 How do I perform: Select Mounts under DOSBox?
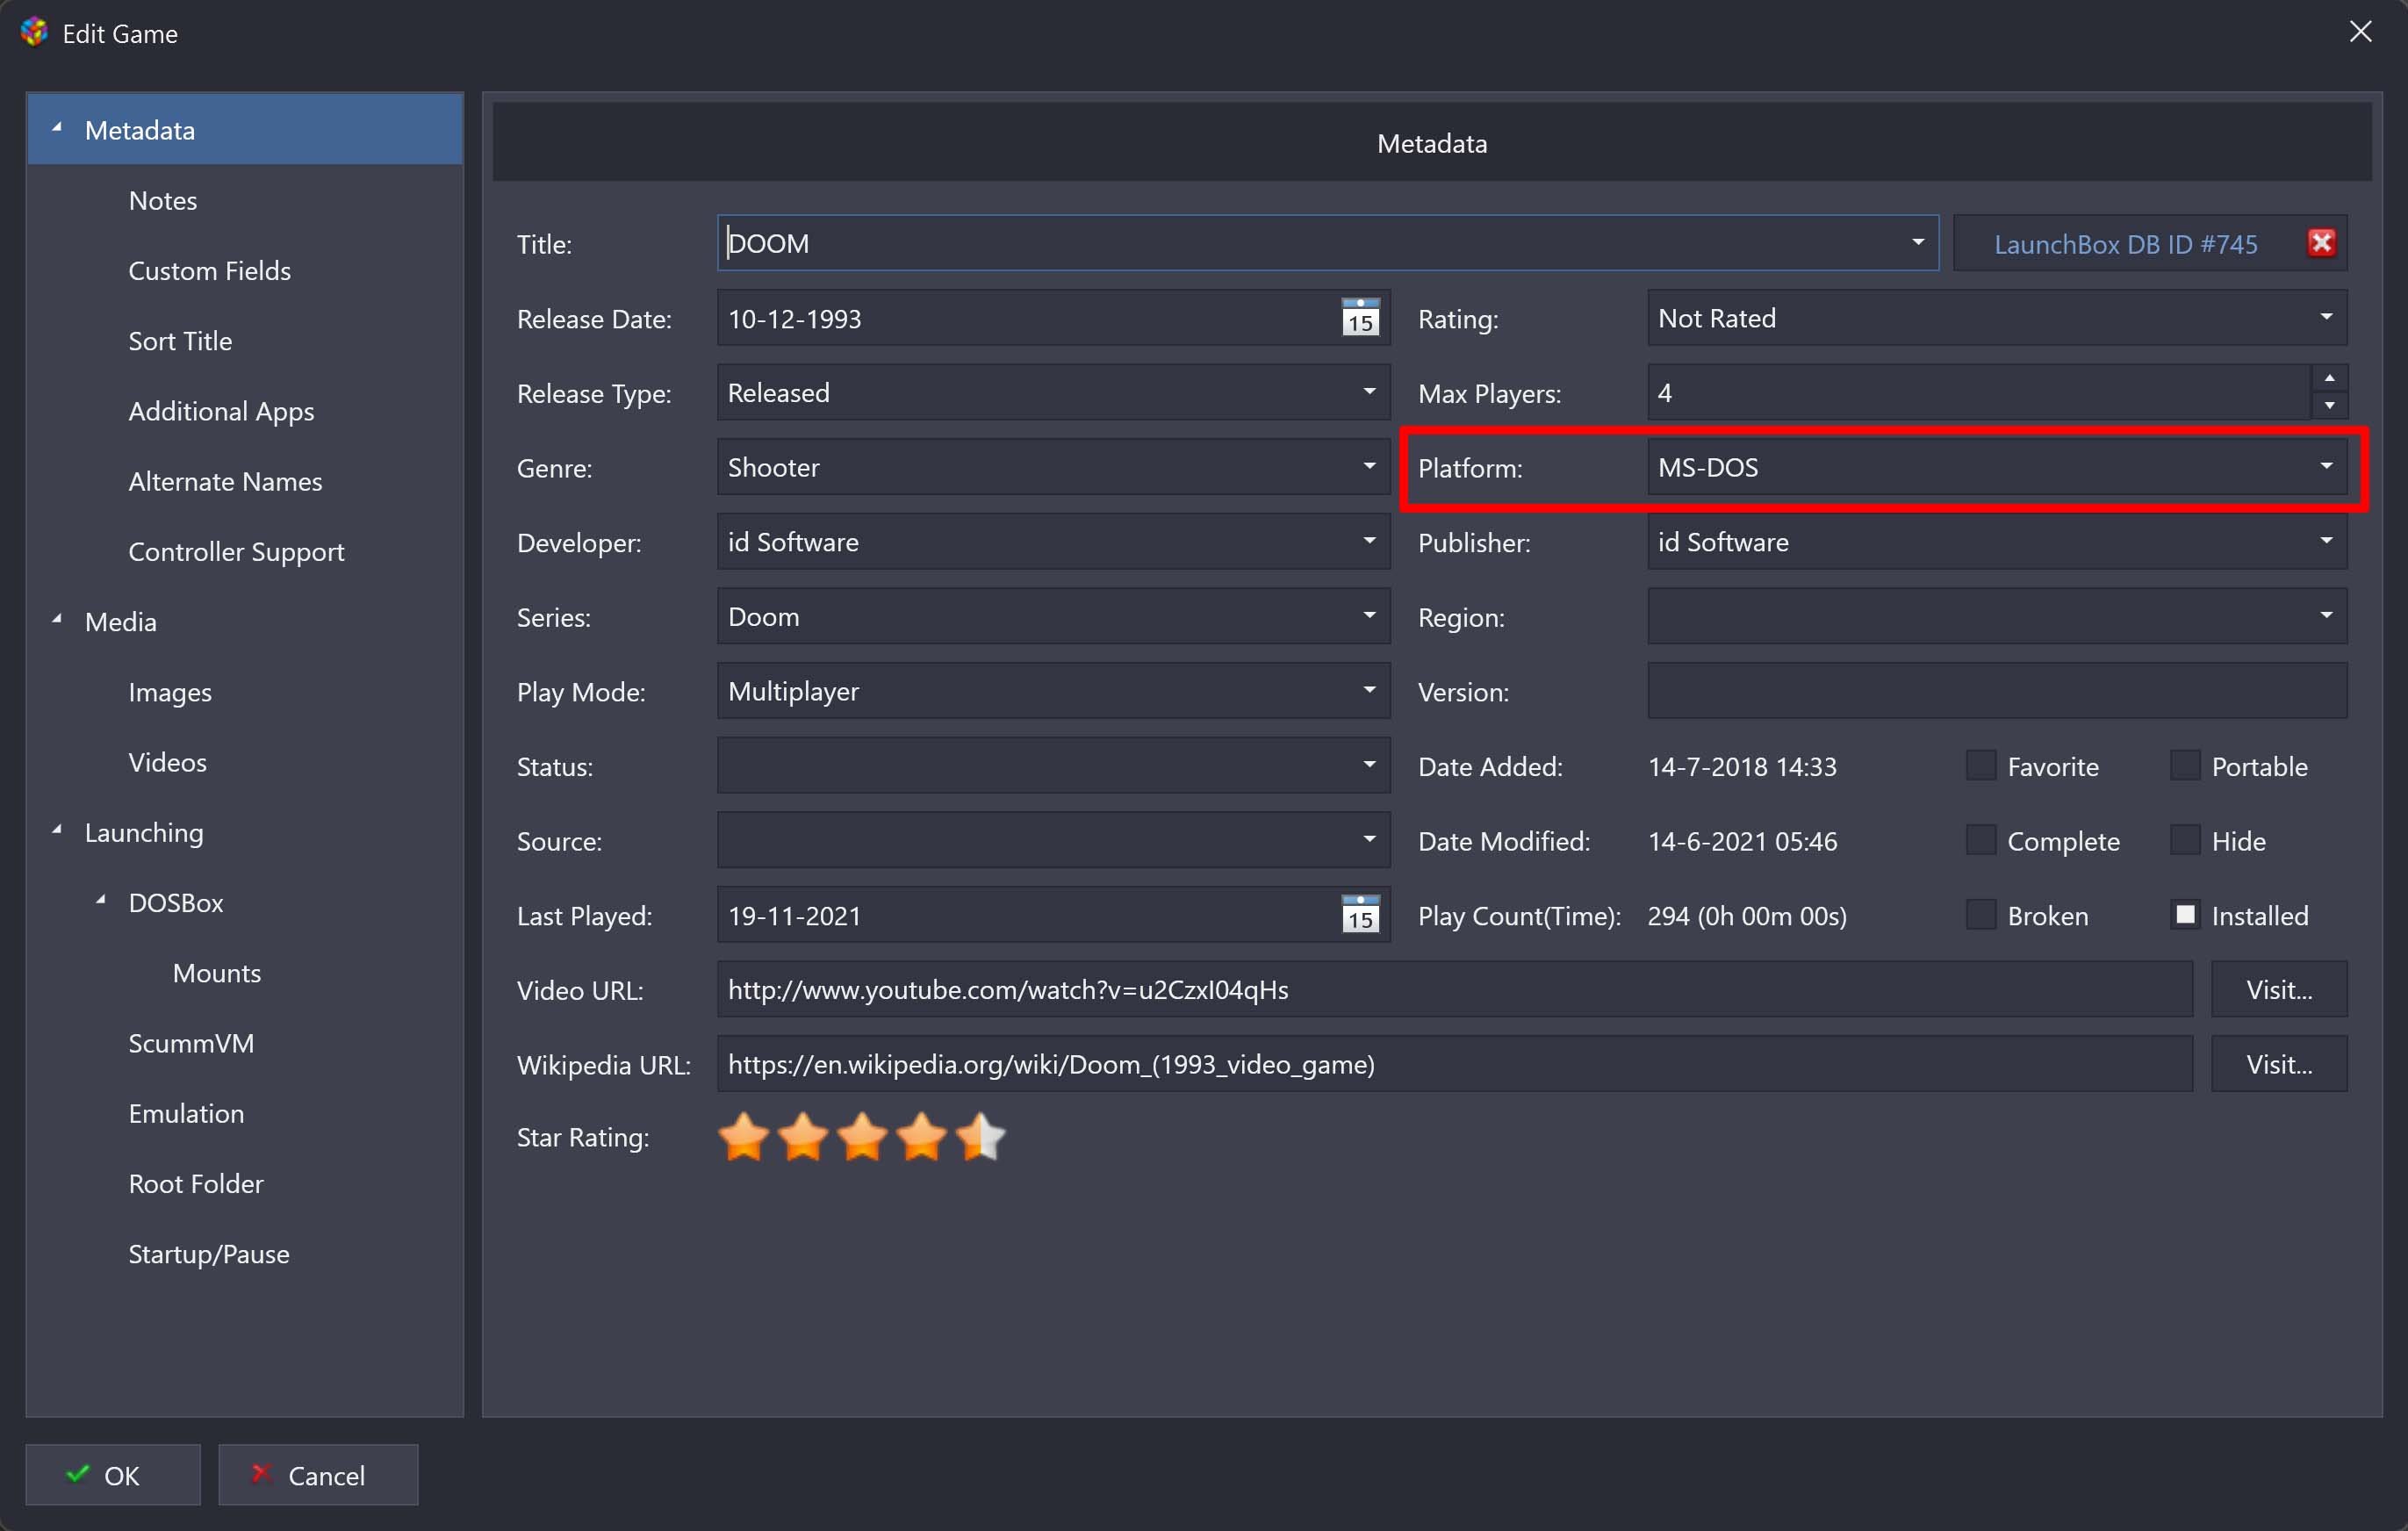pos(216,973)
